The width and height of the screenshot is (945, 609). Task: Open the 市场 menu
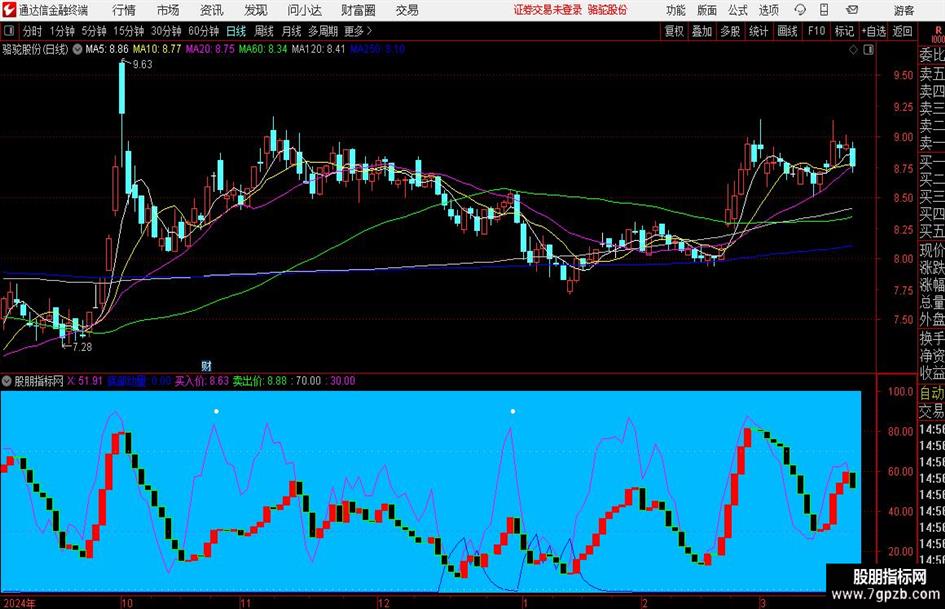tap(168, 10)
